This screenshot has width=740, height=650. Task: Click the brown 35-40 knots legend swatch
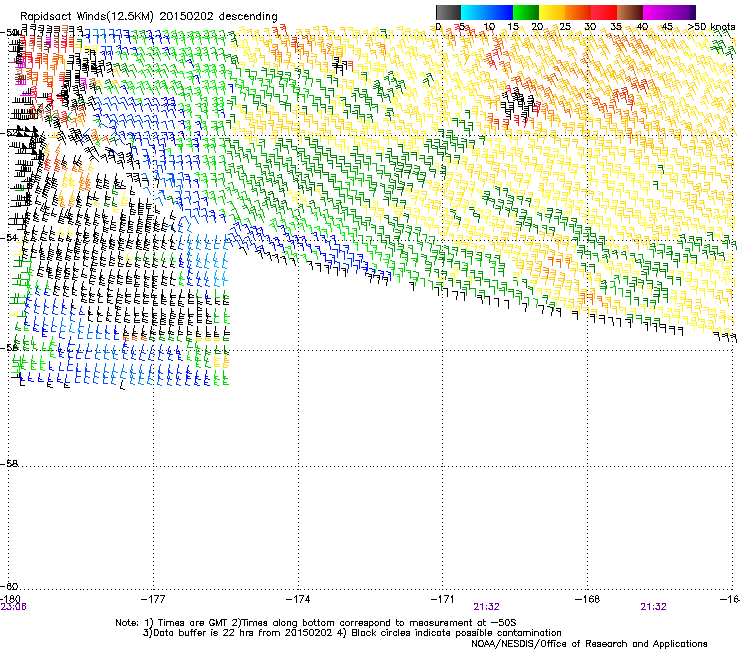(x=630, y=12)
